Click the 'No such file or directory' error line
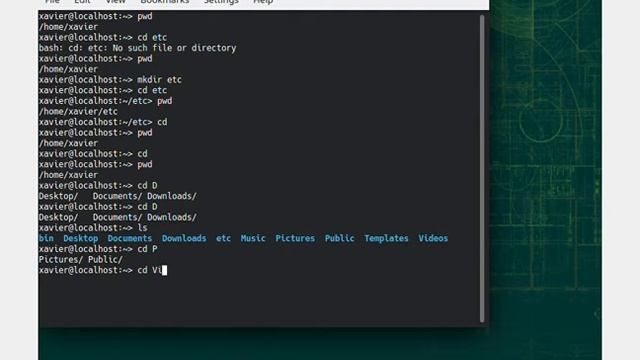This screenshot has width=640, height=360. point(138,48)
